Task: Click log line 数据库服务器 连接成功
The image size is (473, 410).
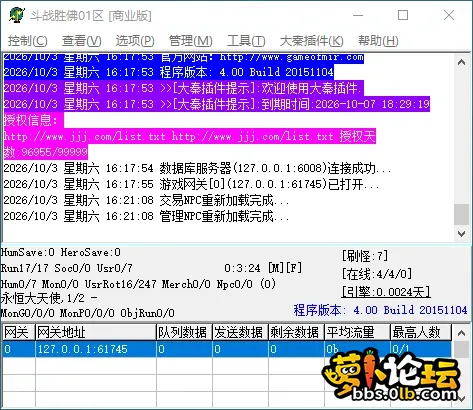Action: point(197,168)
